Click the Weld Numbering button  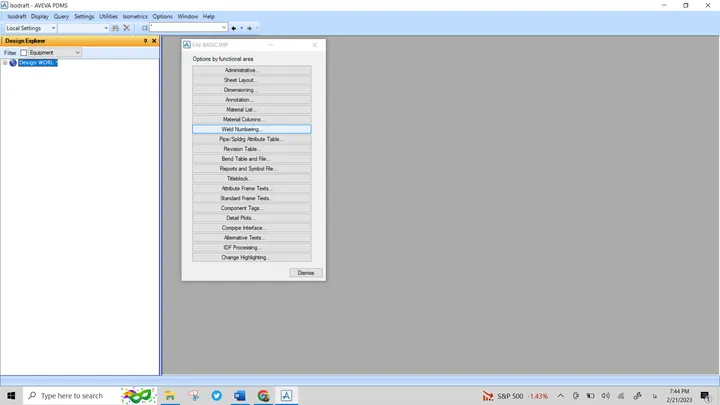252,129
